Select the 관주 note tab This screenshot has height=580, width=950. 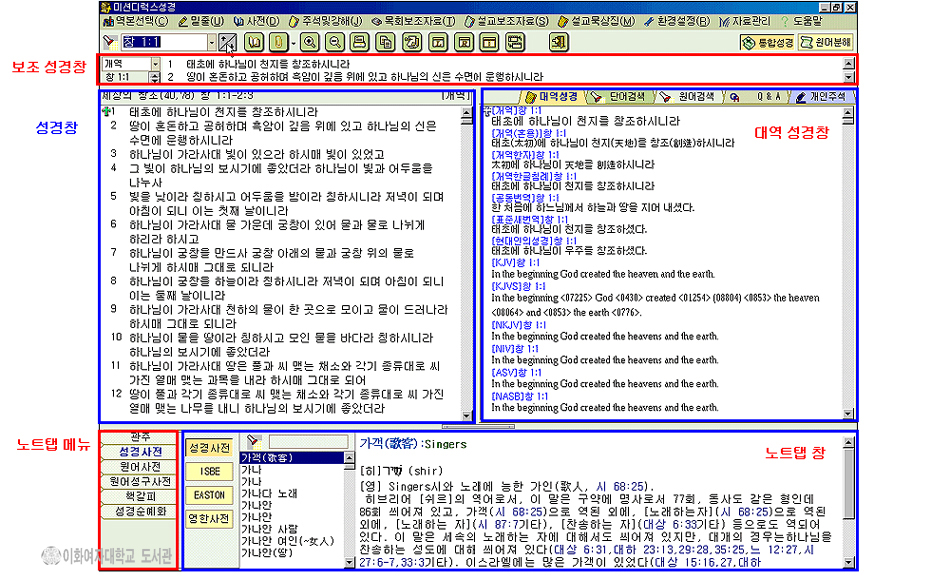[140, 437]
